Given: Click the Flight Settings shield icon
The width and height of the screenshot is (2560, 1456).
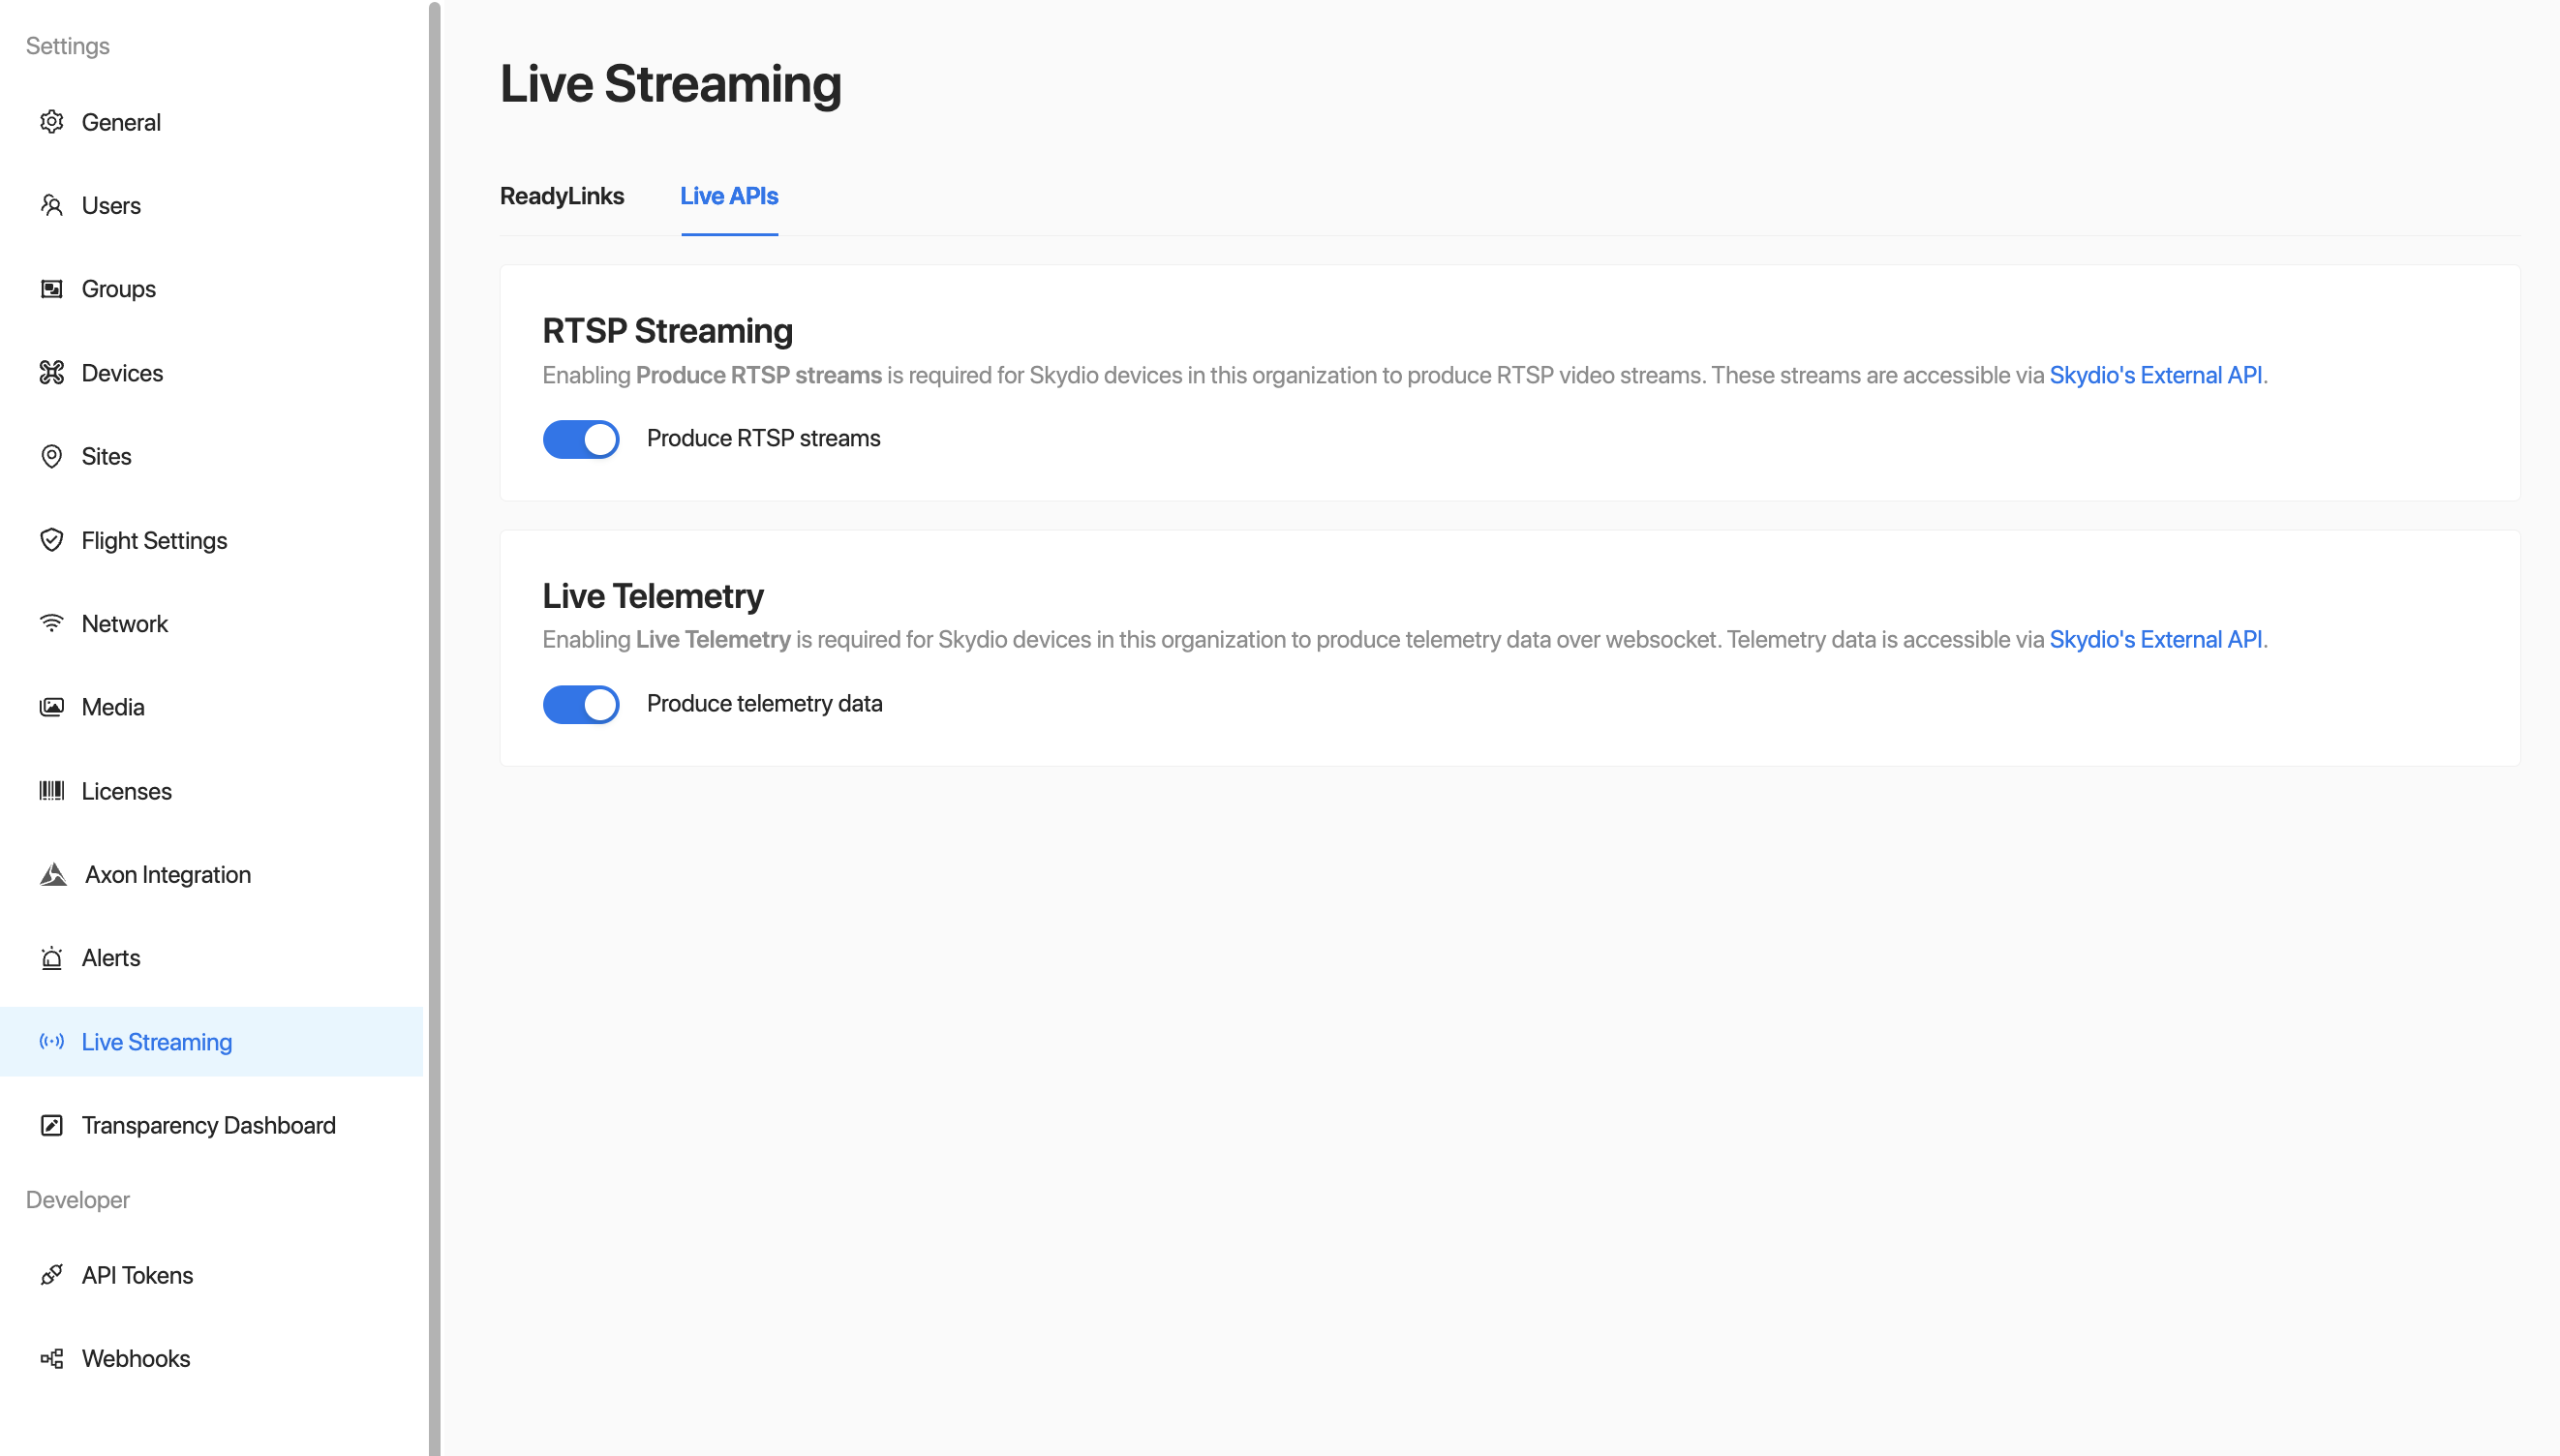Looking at the screenshot, I should tap(52, 540).
